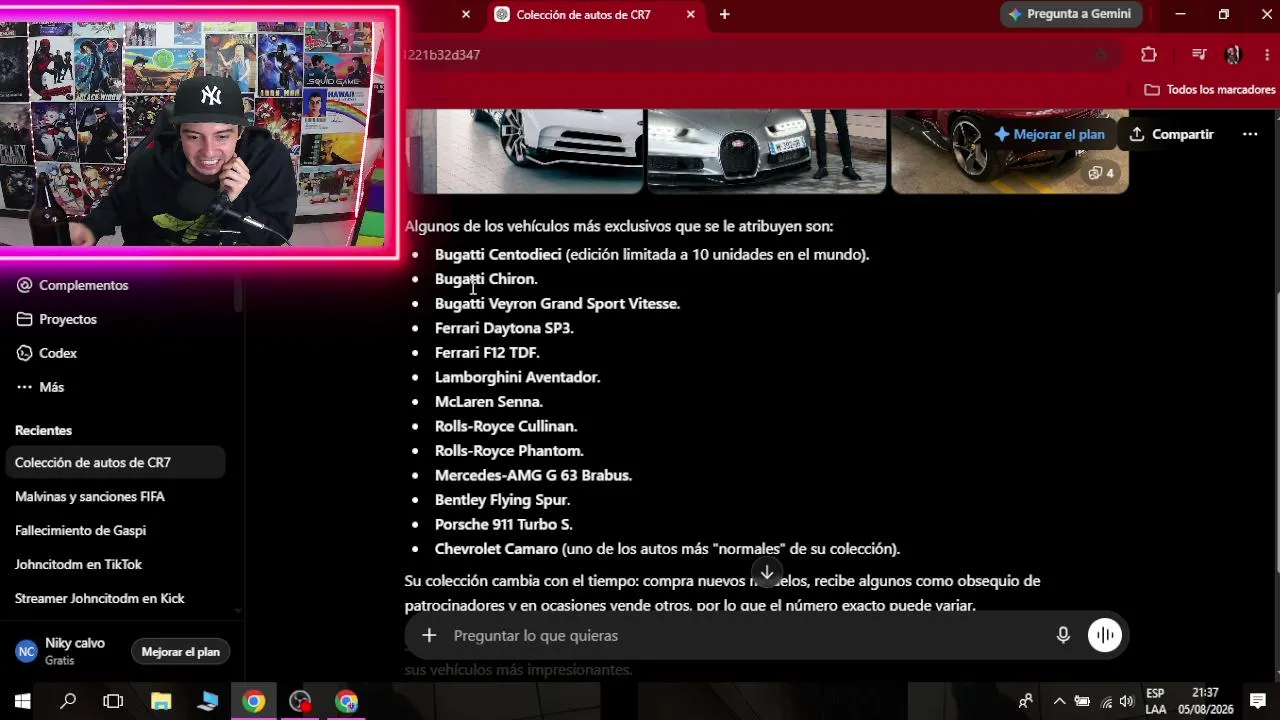Open the volume control in system tray

click(x=1127, y=701)
